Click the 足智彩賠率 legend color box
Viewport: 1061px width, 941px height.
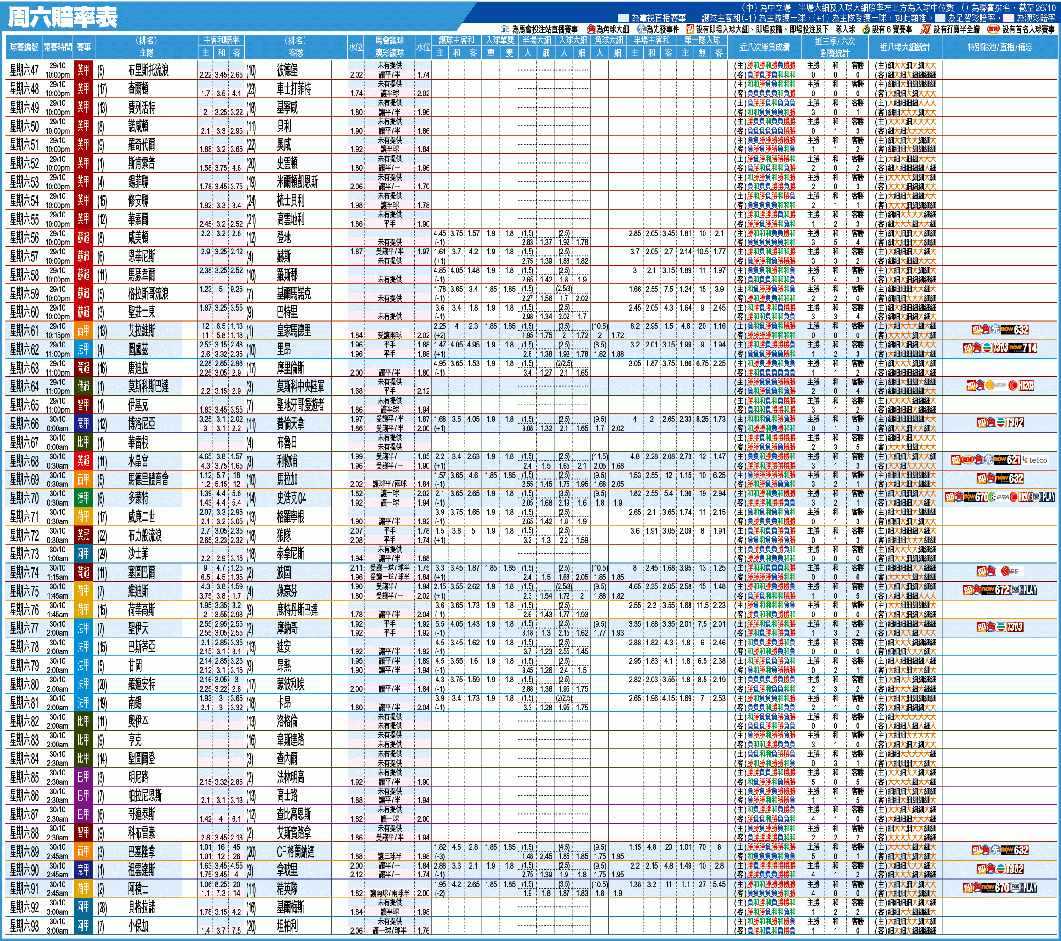click(939, 18)
